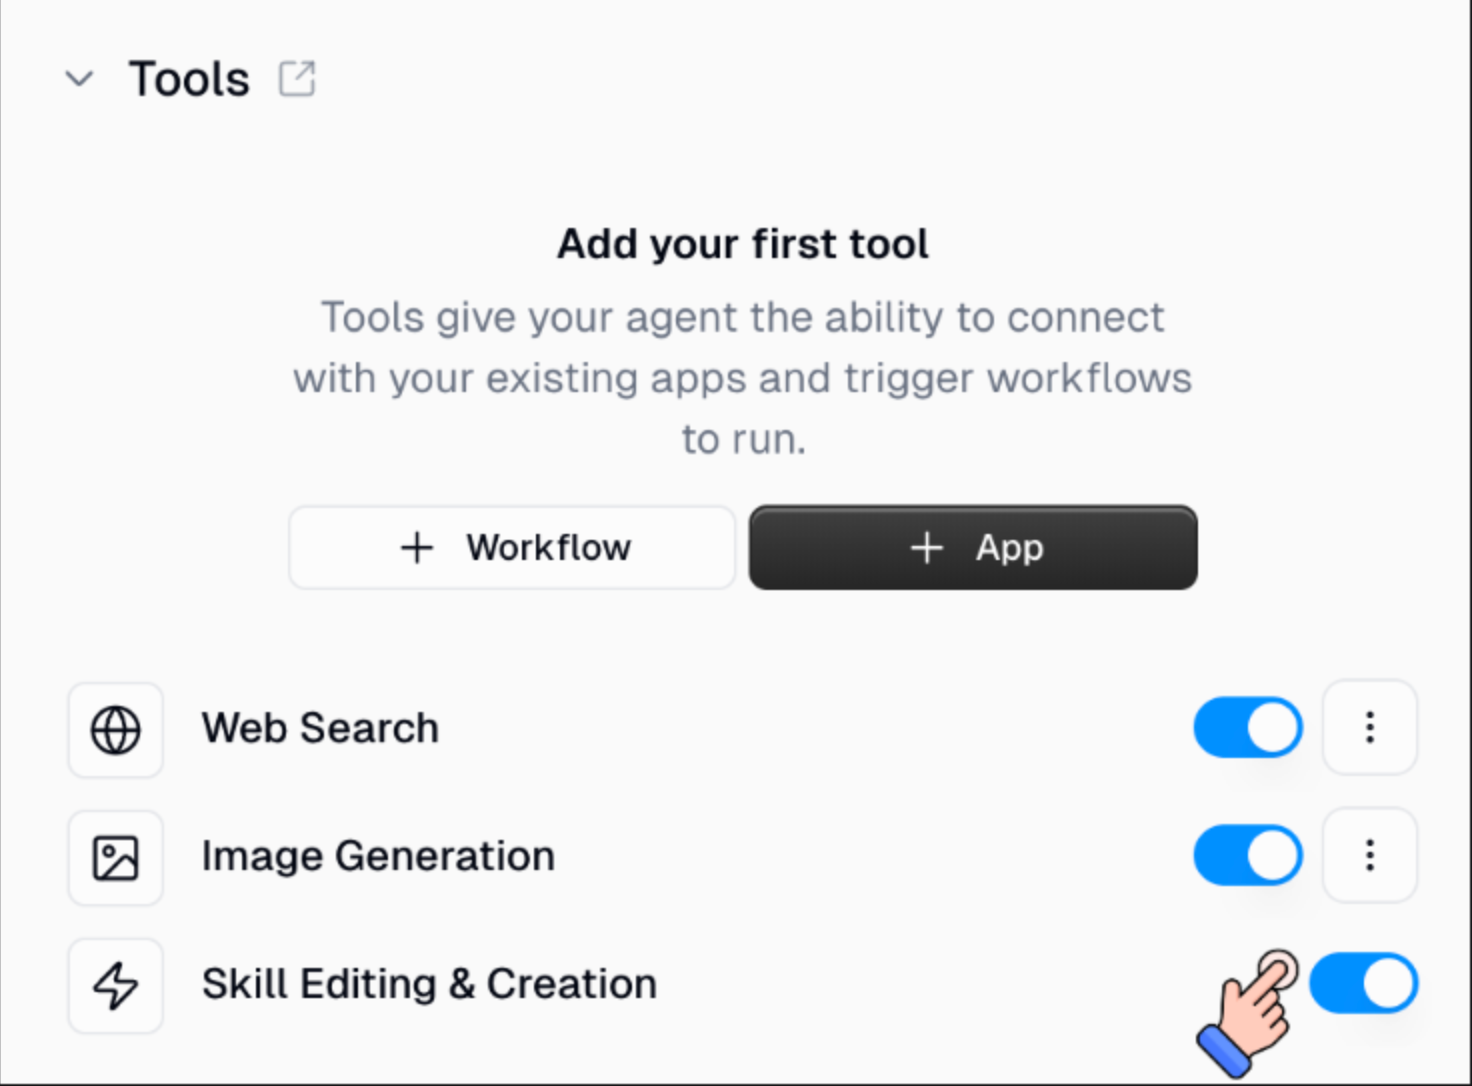Open Tools via the pop-out external link icon
The image size is (1472, 1086).
click(x=296, y=77)
